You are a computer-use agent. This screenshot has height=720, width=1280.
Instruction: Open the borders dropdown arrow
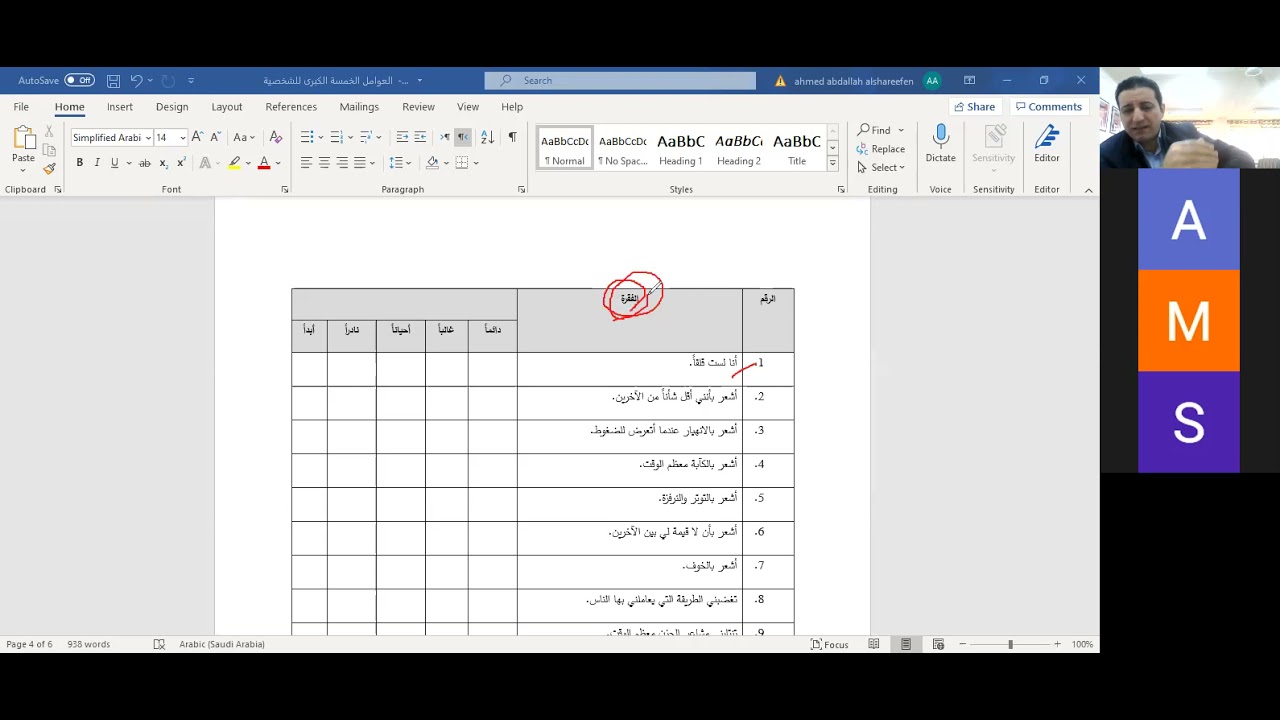tap(476, 163)
